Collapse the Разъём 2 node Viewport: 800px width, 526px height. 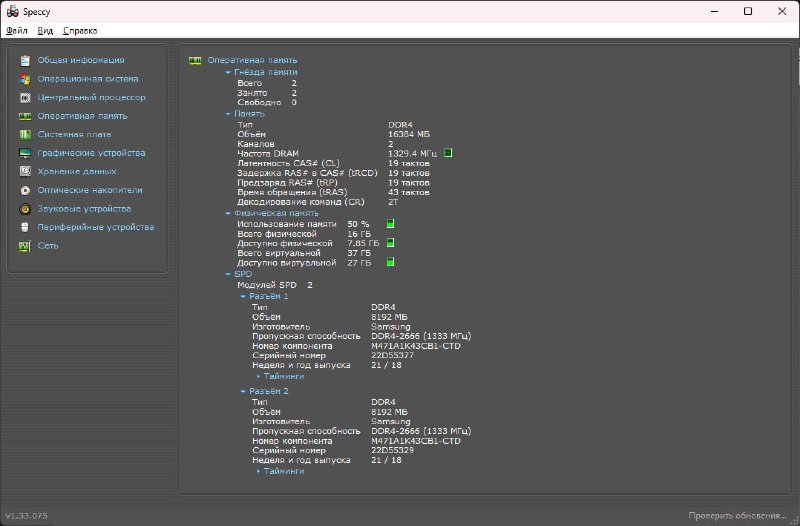coord(243,391)
